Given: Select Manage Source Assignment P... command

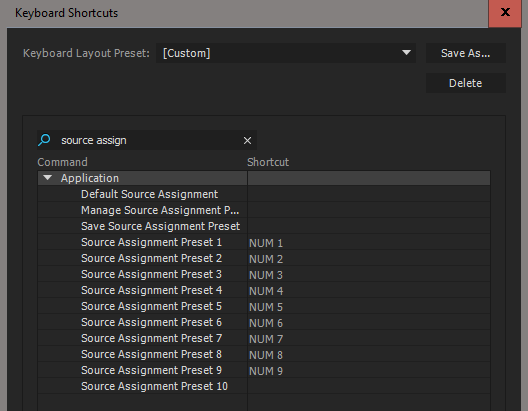Looking at the screenshot, I should pos(160,210).
